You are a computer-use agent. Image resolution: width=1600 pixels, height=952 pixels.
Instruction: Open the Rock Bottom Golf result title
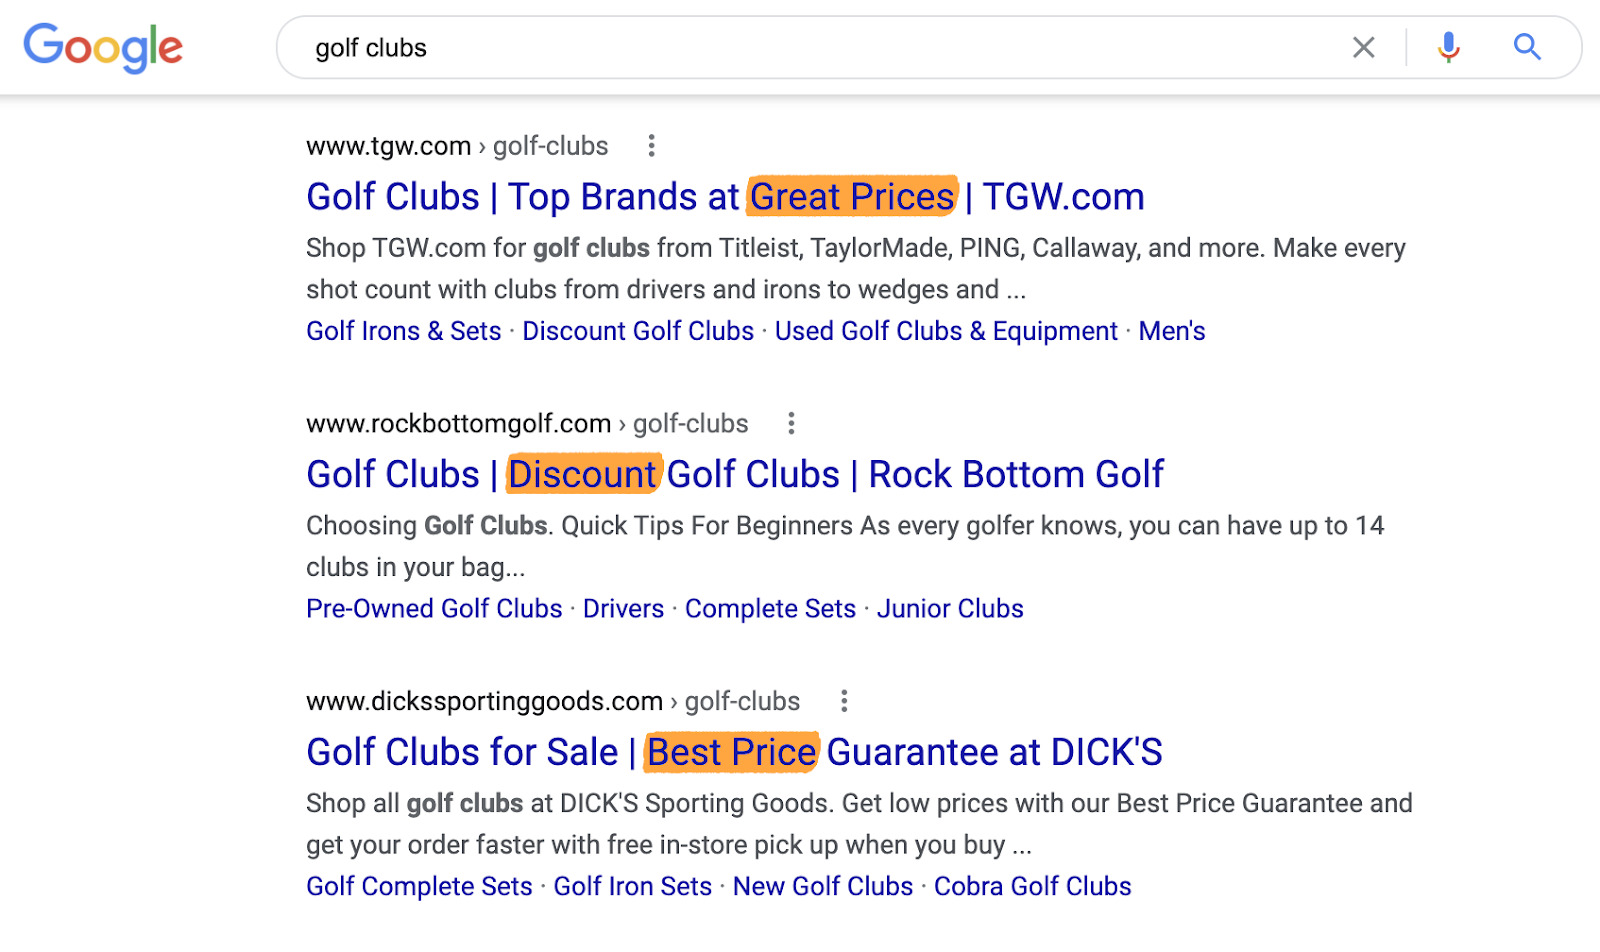coord(735,474)
